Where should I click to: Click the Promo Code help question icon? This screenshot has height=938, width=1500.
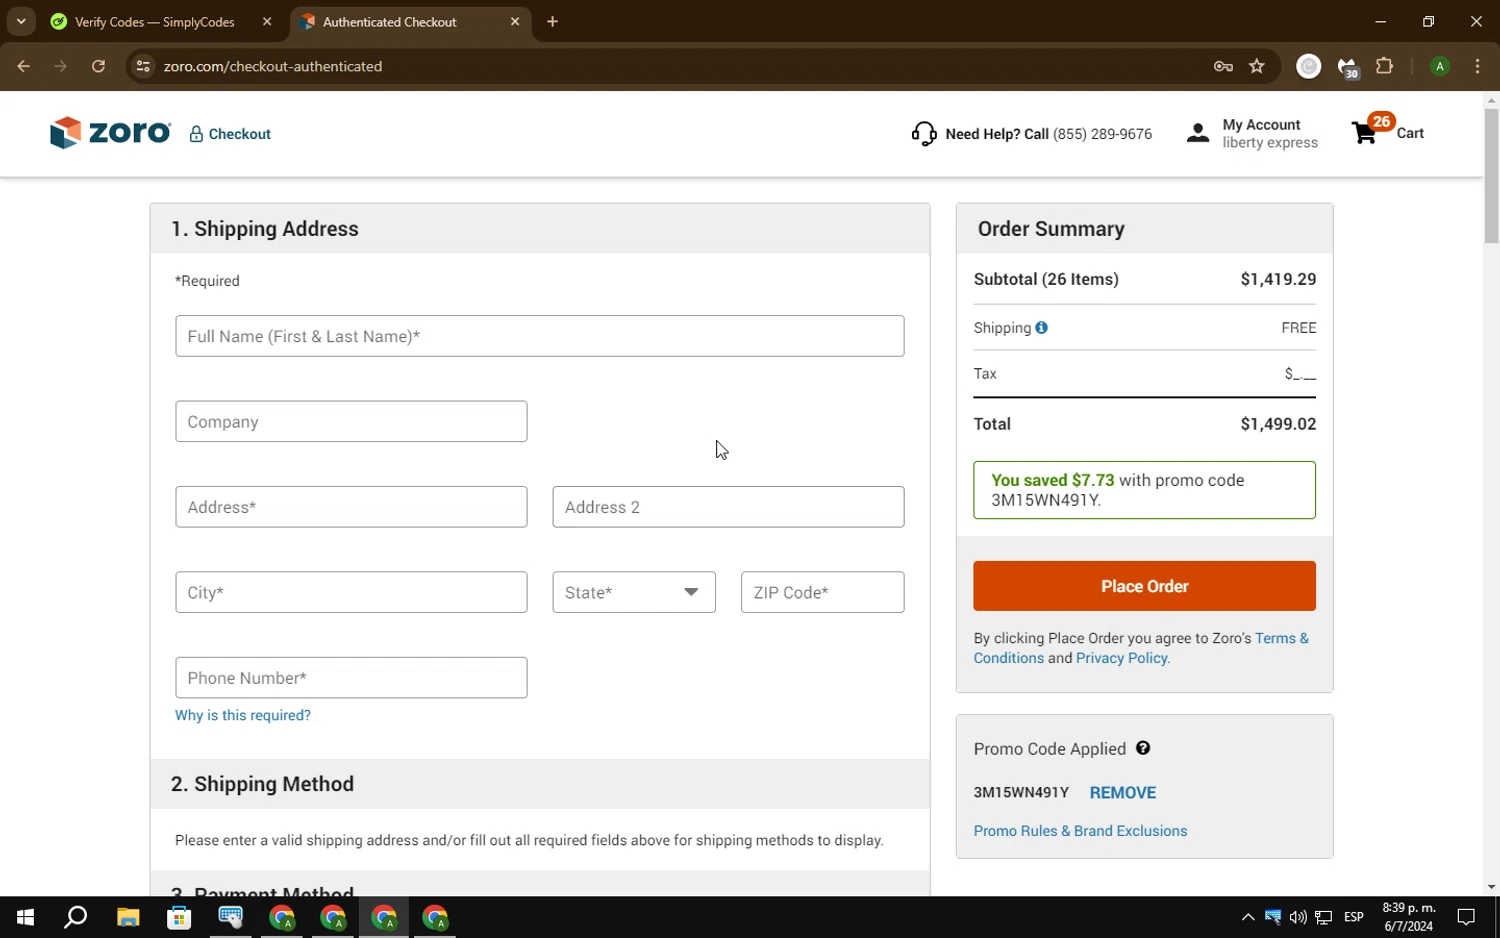click(1143, 748)
